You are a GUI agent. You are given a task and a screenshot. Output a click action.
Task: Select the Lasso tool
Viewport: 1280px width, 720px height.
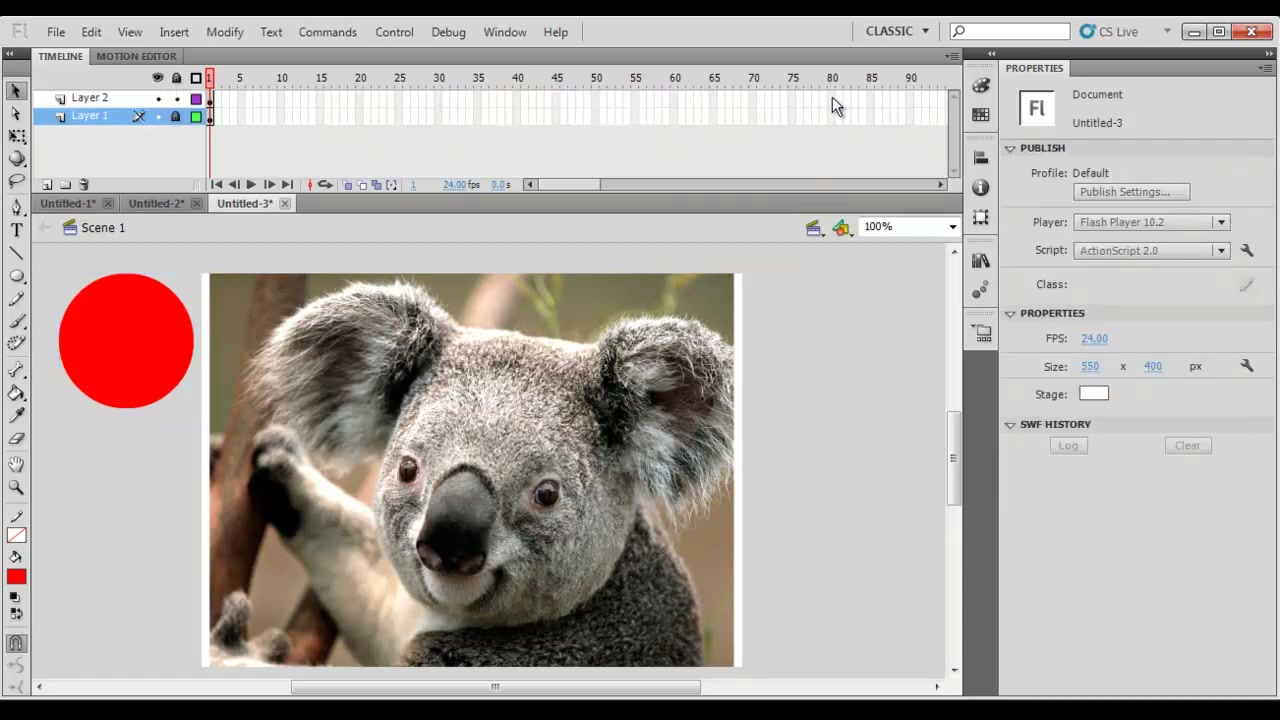16,182
